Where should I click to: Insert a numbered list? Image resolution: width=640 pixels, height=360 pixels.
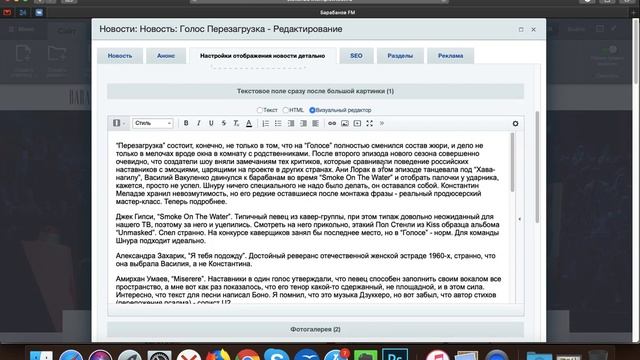coord(265,123)
